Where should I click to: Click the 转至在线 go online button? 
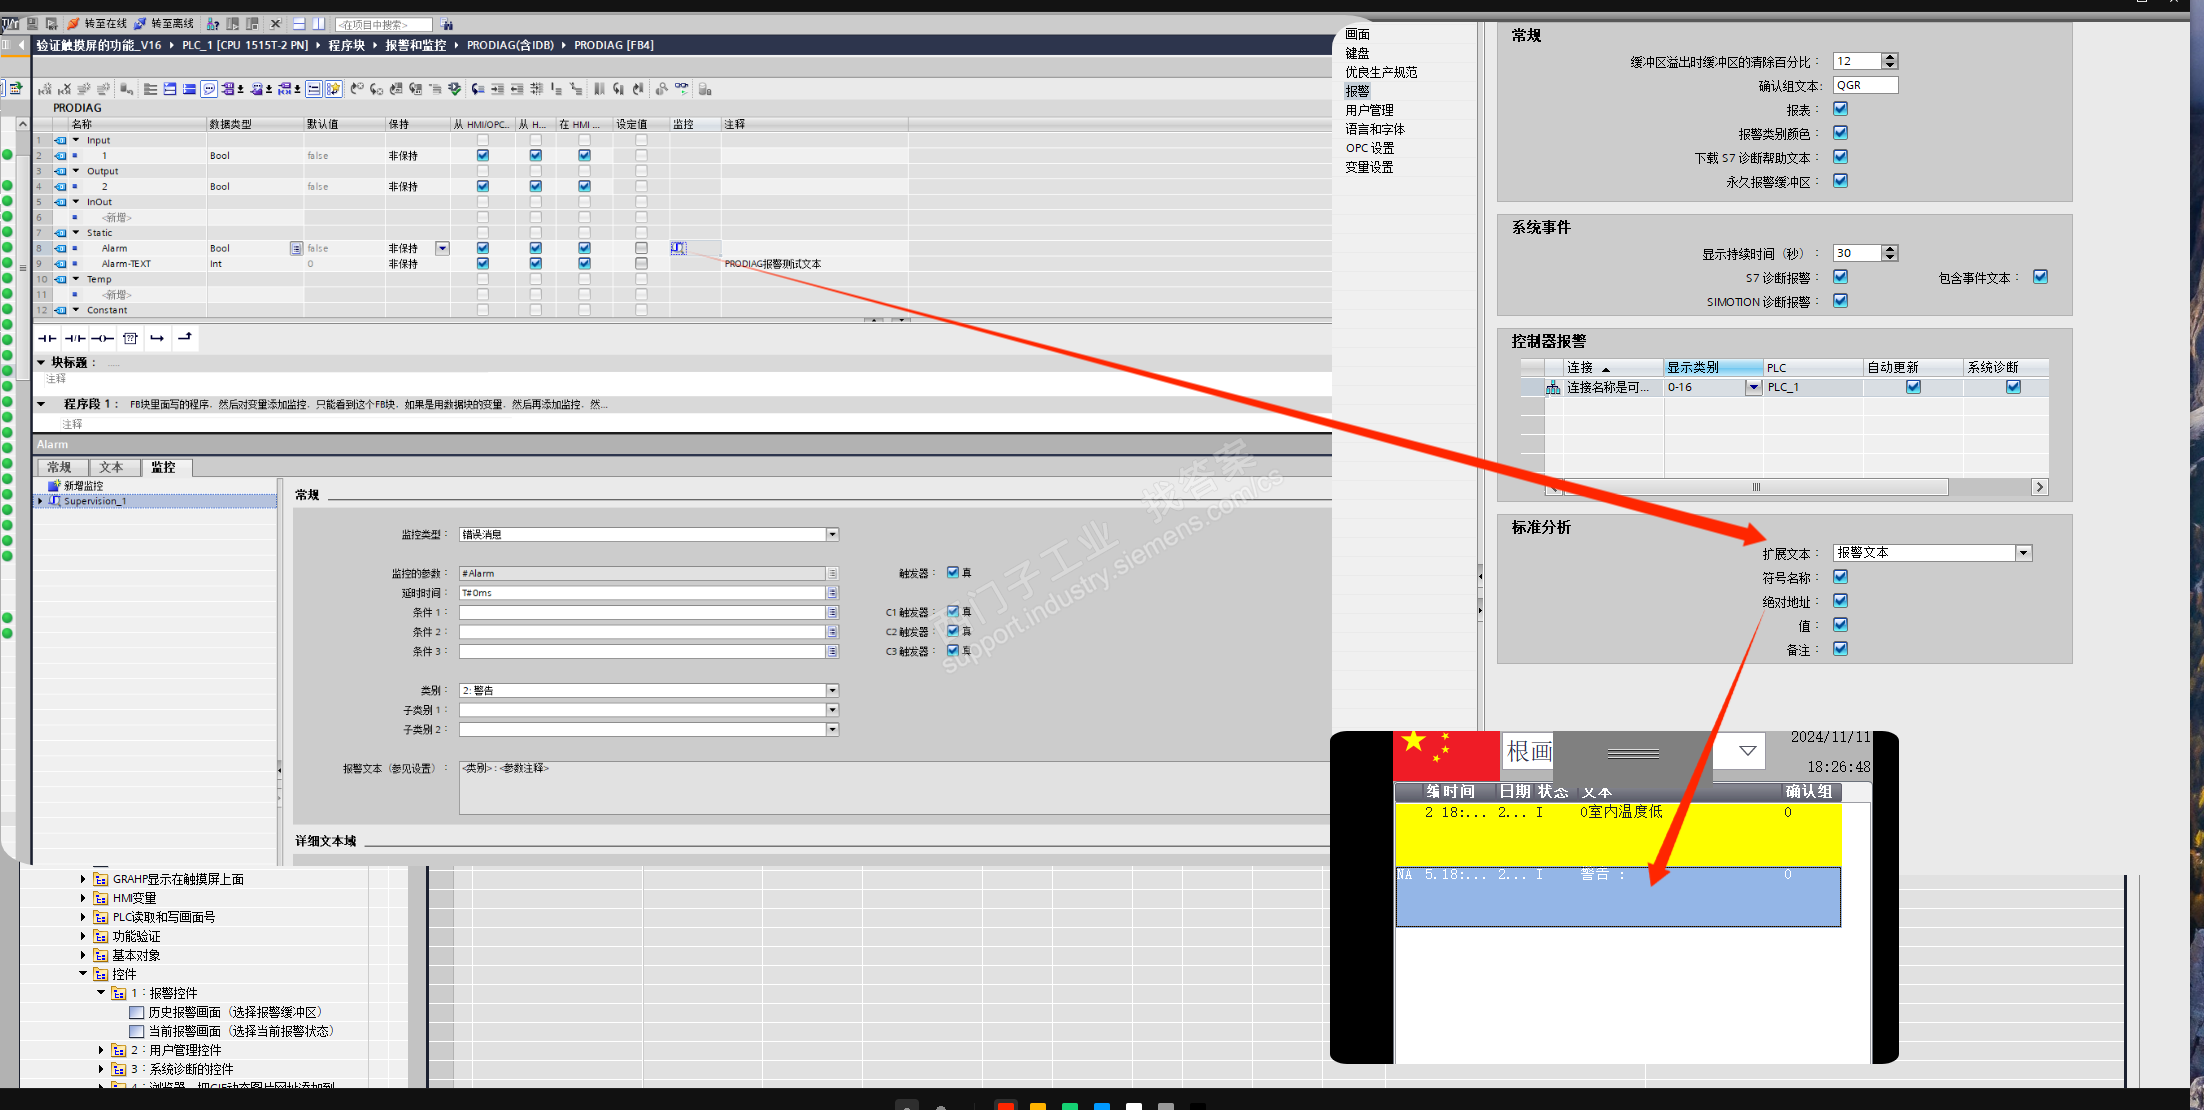(x=98, y=23)
